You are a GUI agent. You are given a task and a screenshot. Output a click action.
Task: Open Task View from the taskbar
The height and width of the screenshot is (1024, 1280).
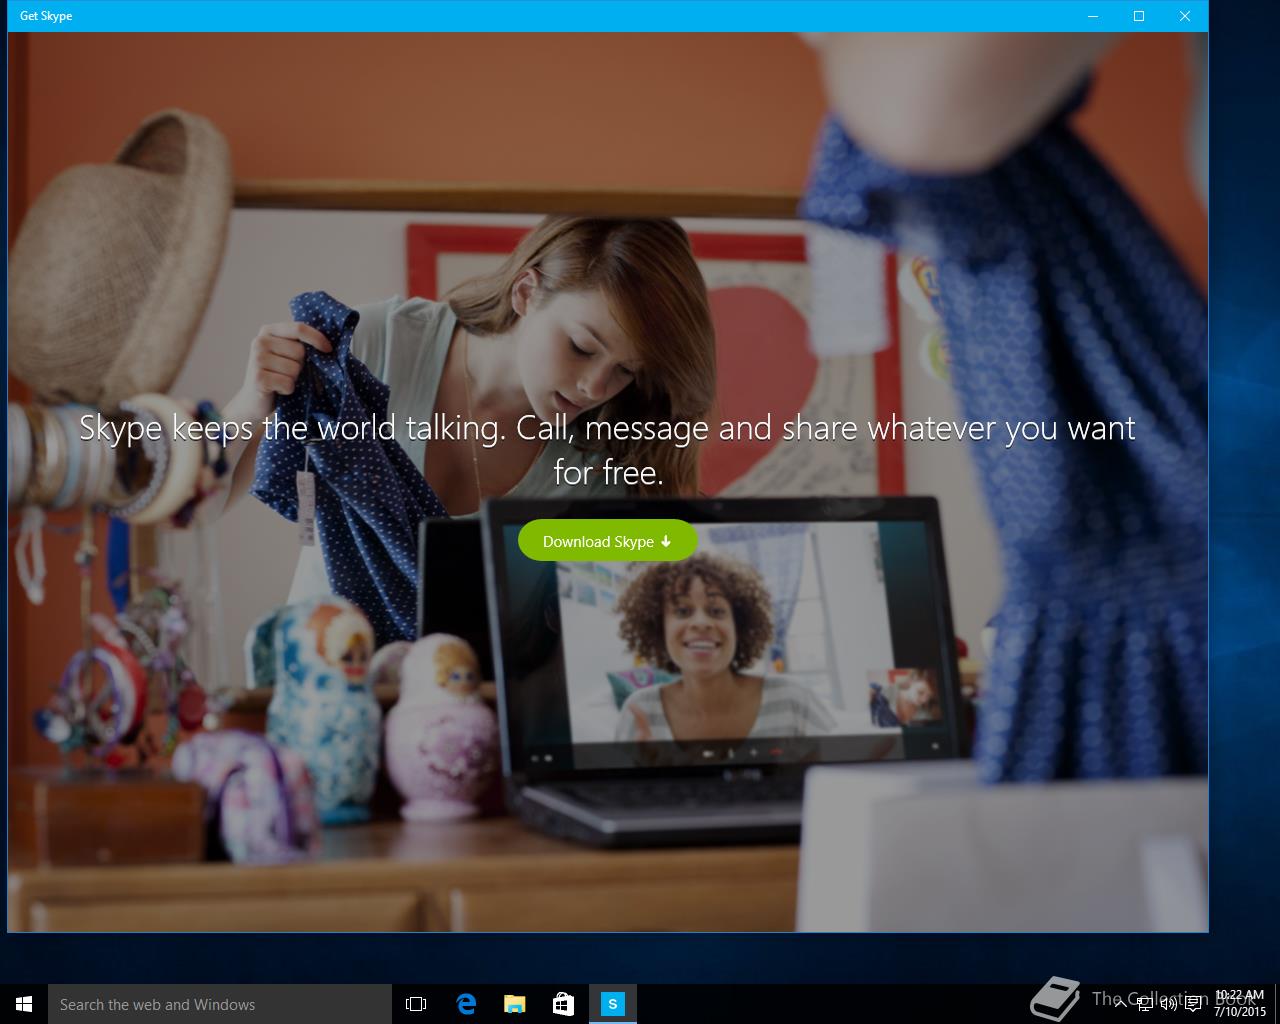416,1004
